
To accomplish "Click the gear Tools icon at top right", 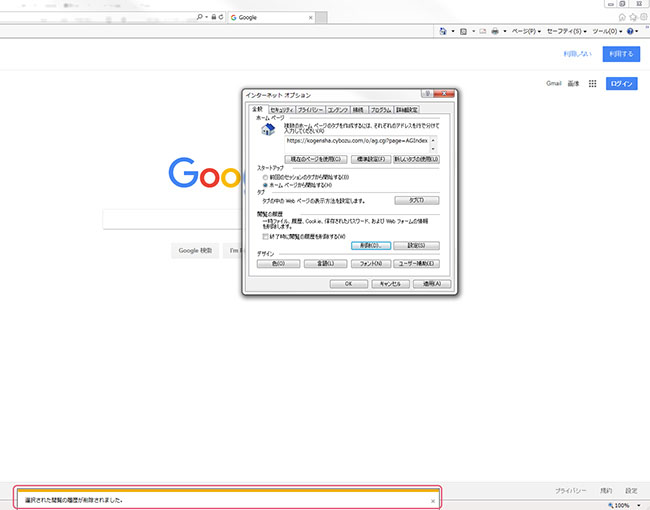I will (644, 17).
